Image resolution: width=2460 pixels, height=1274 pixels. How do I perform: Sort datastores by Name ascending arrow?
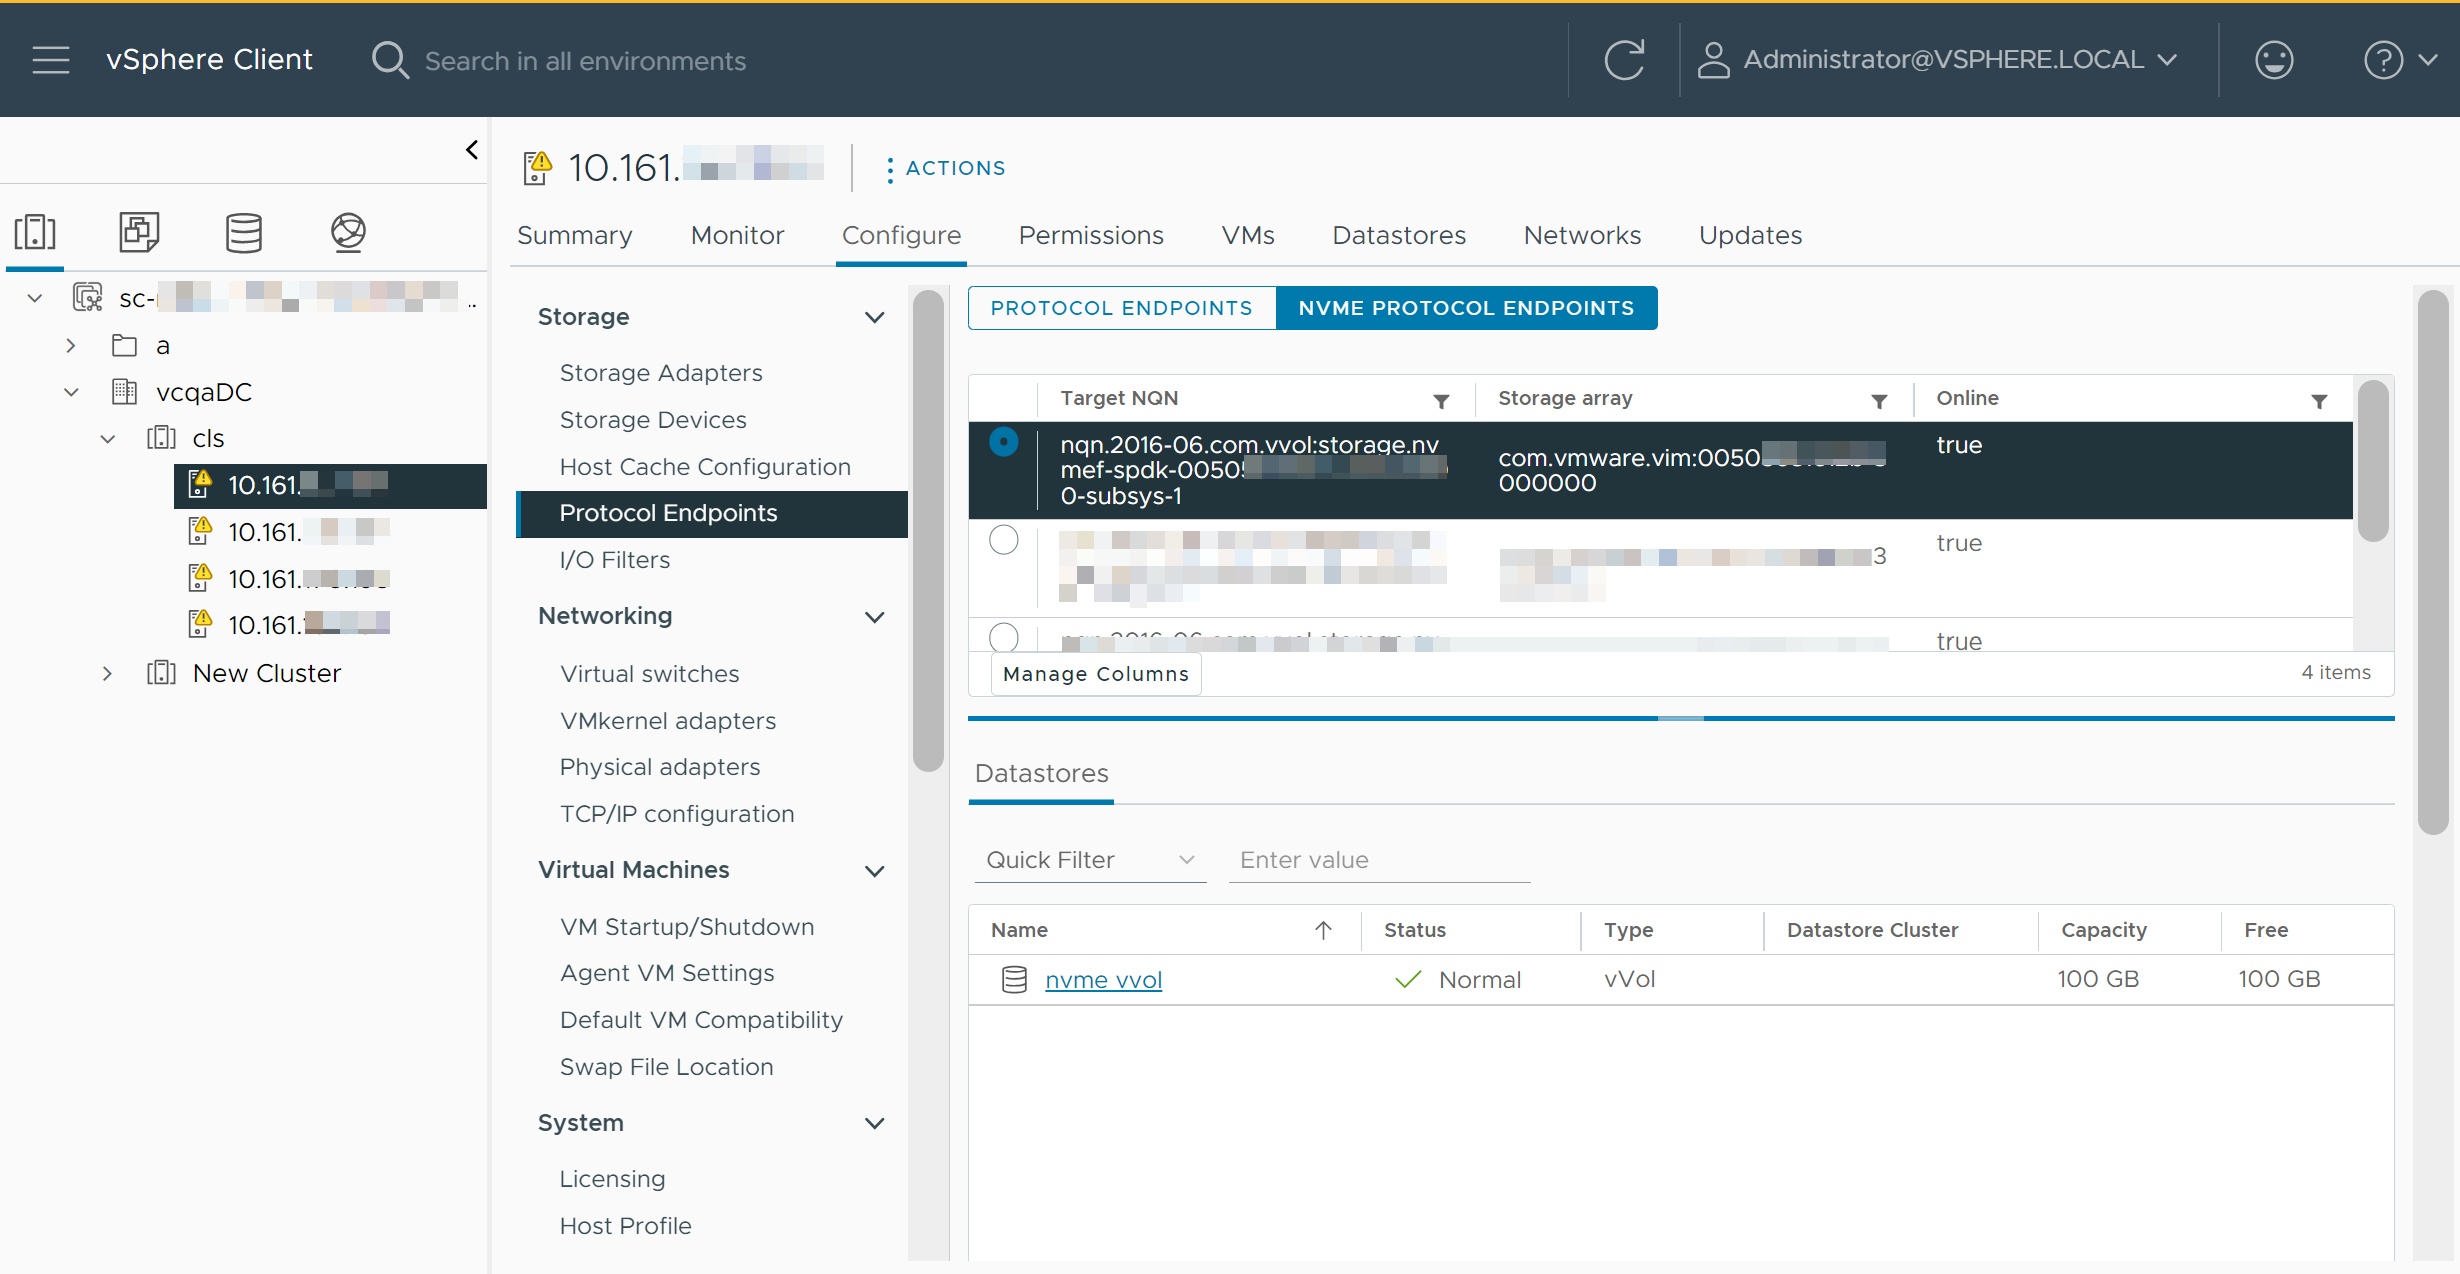1323,931
